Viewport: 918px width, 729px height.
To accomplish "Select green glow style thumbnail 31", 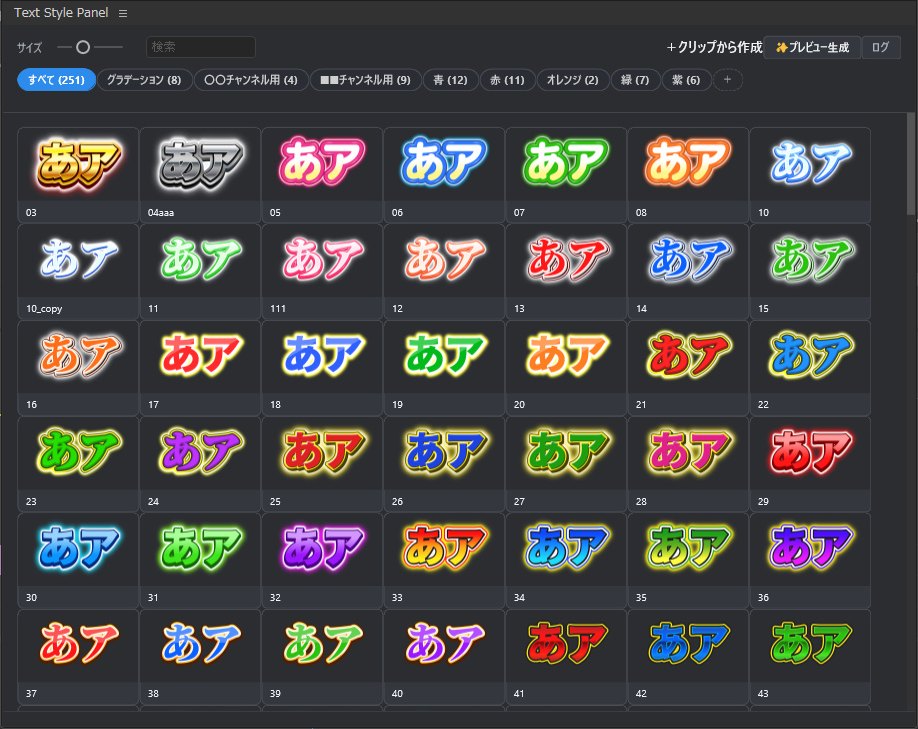I will click(x=200, y=560).
